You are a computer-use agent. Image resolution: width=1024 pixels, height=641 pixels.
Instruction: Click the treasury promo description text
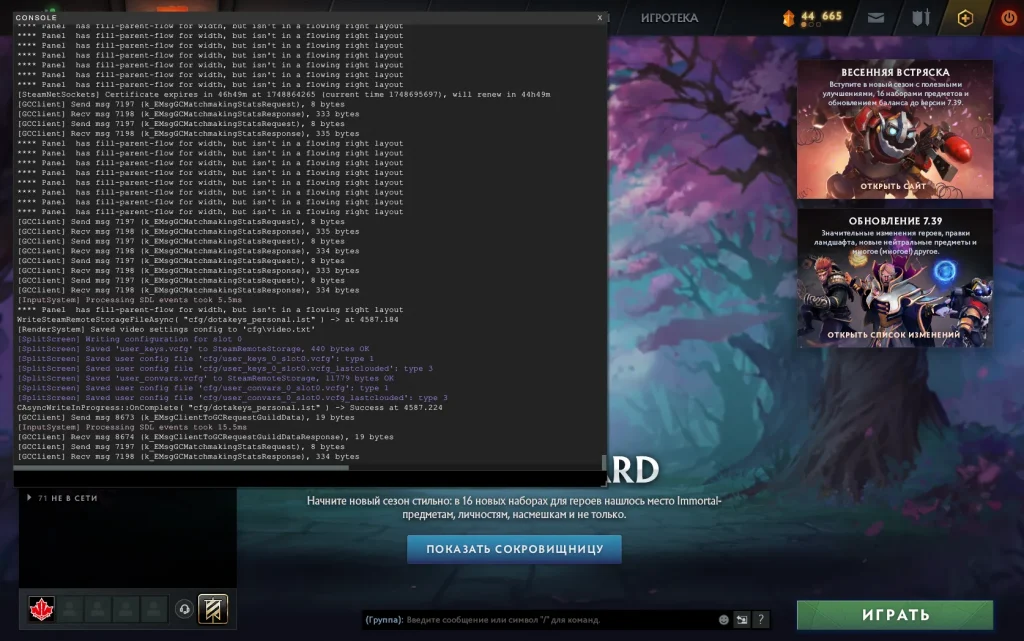pyautogui.click(x=514, y=507)
